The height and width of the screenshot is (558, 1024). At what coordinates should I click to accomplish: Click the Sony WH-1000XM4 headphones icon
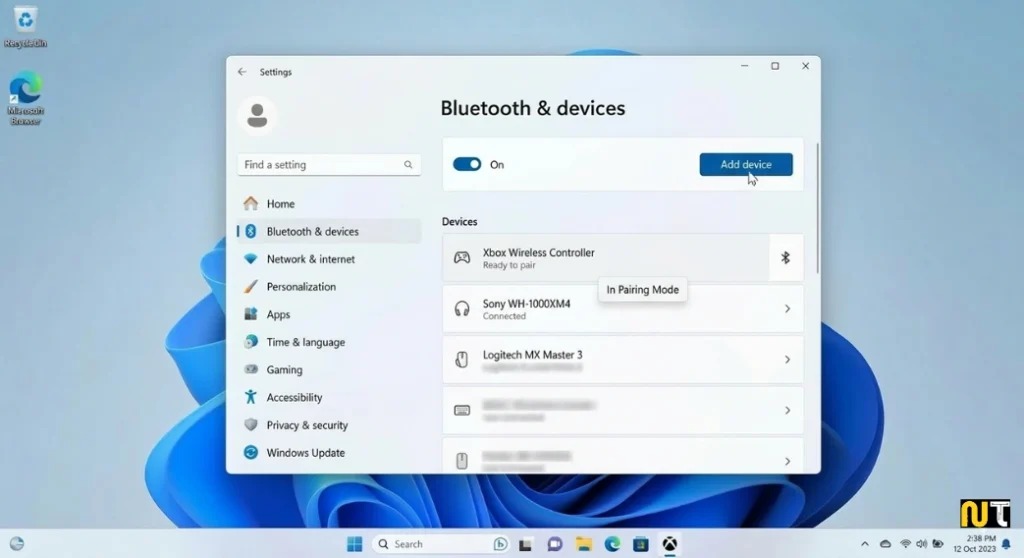pyautogui.click(x=462, y=309)
